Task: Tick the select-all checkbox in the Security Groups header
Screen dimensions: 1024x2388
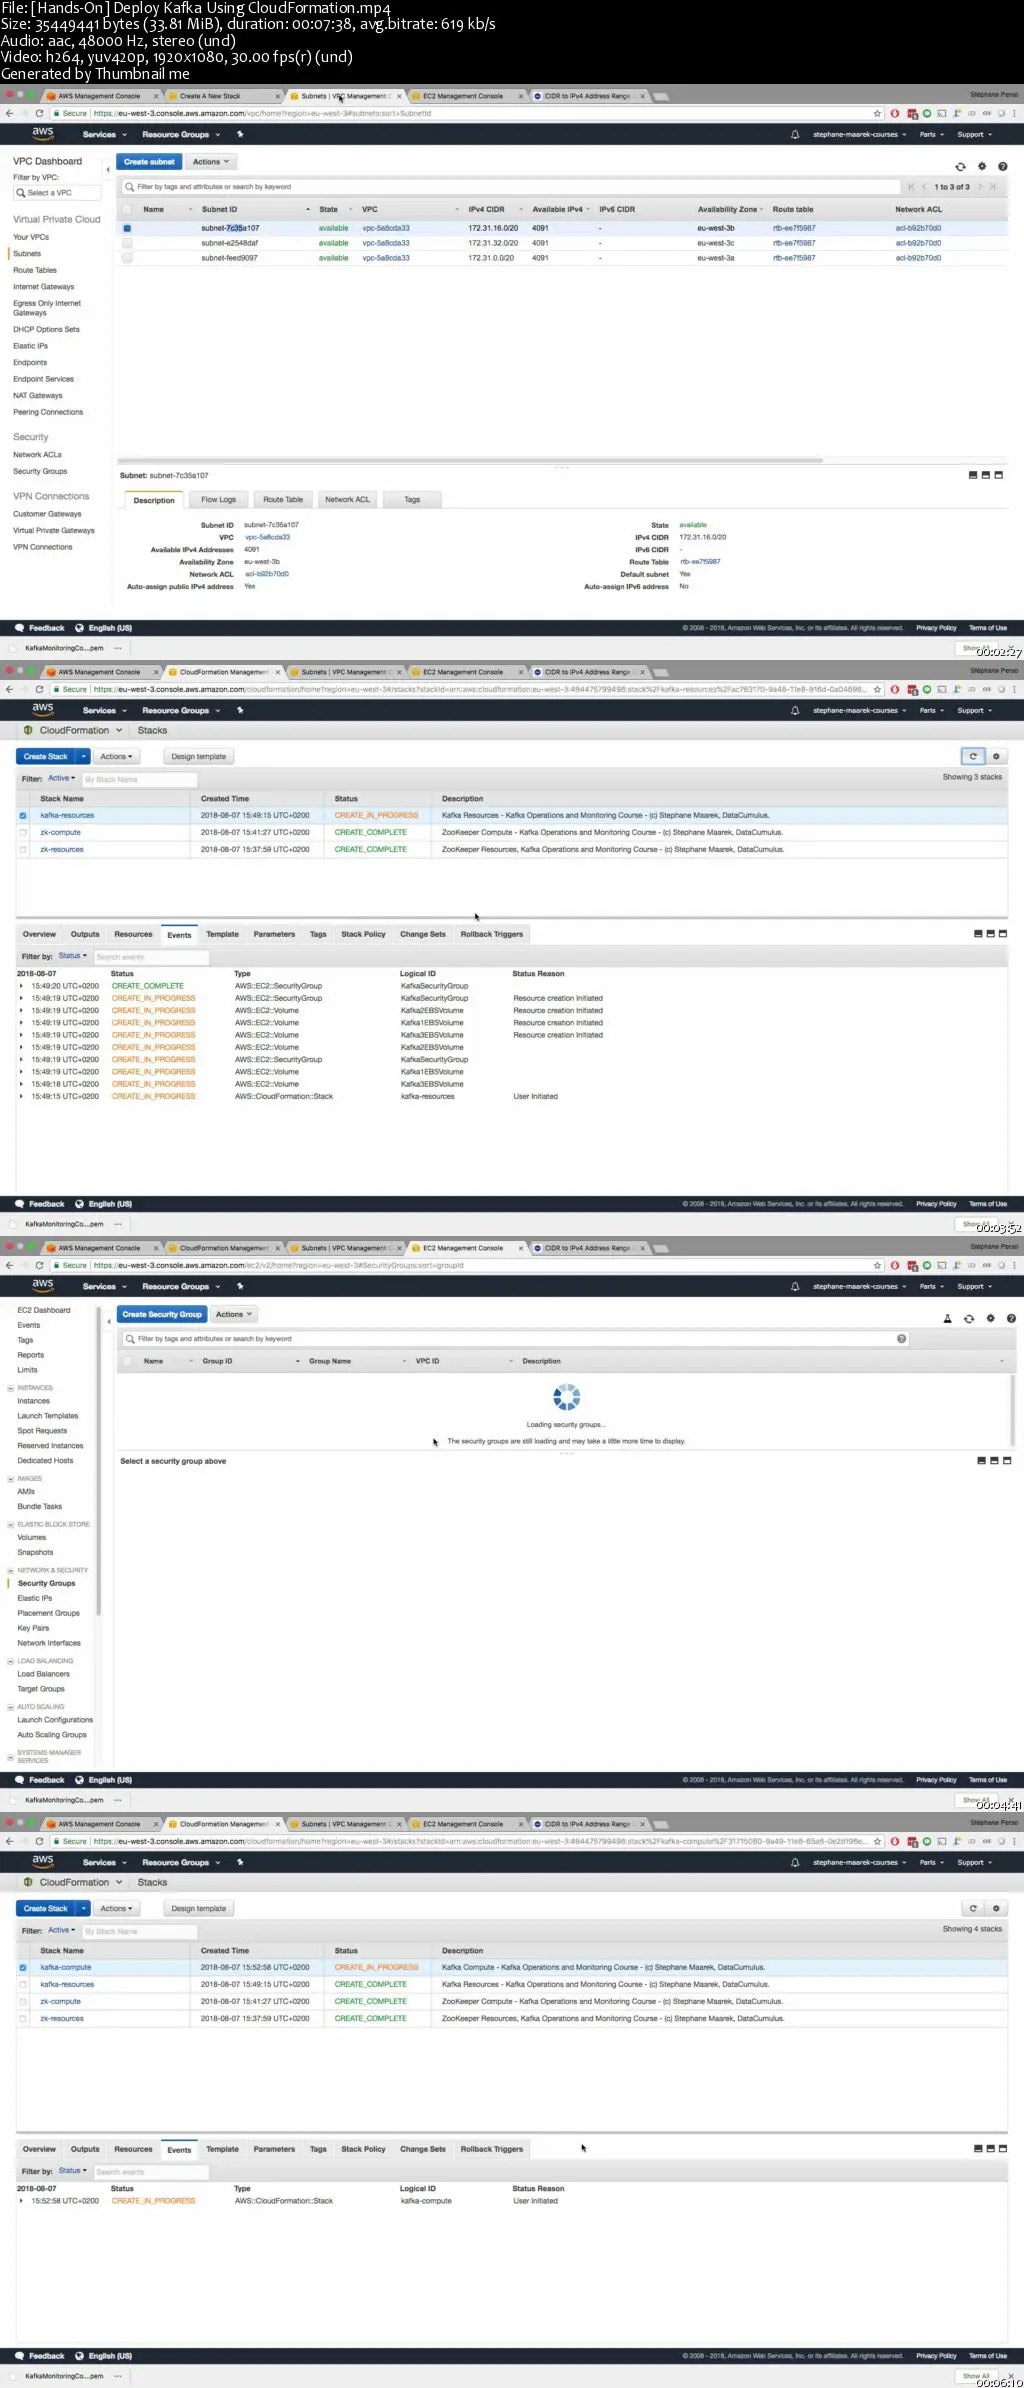Action: pyautogui.click(x=127, y=1361)
